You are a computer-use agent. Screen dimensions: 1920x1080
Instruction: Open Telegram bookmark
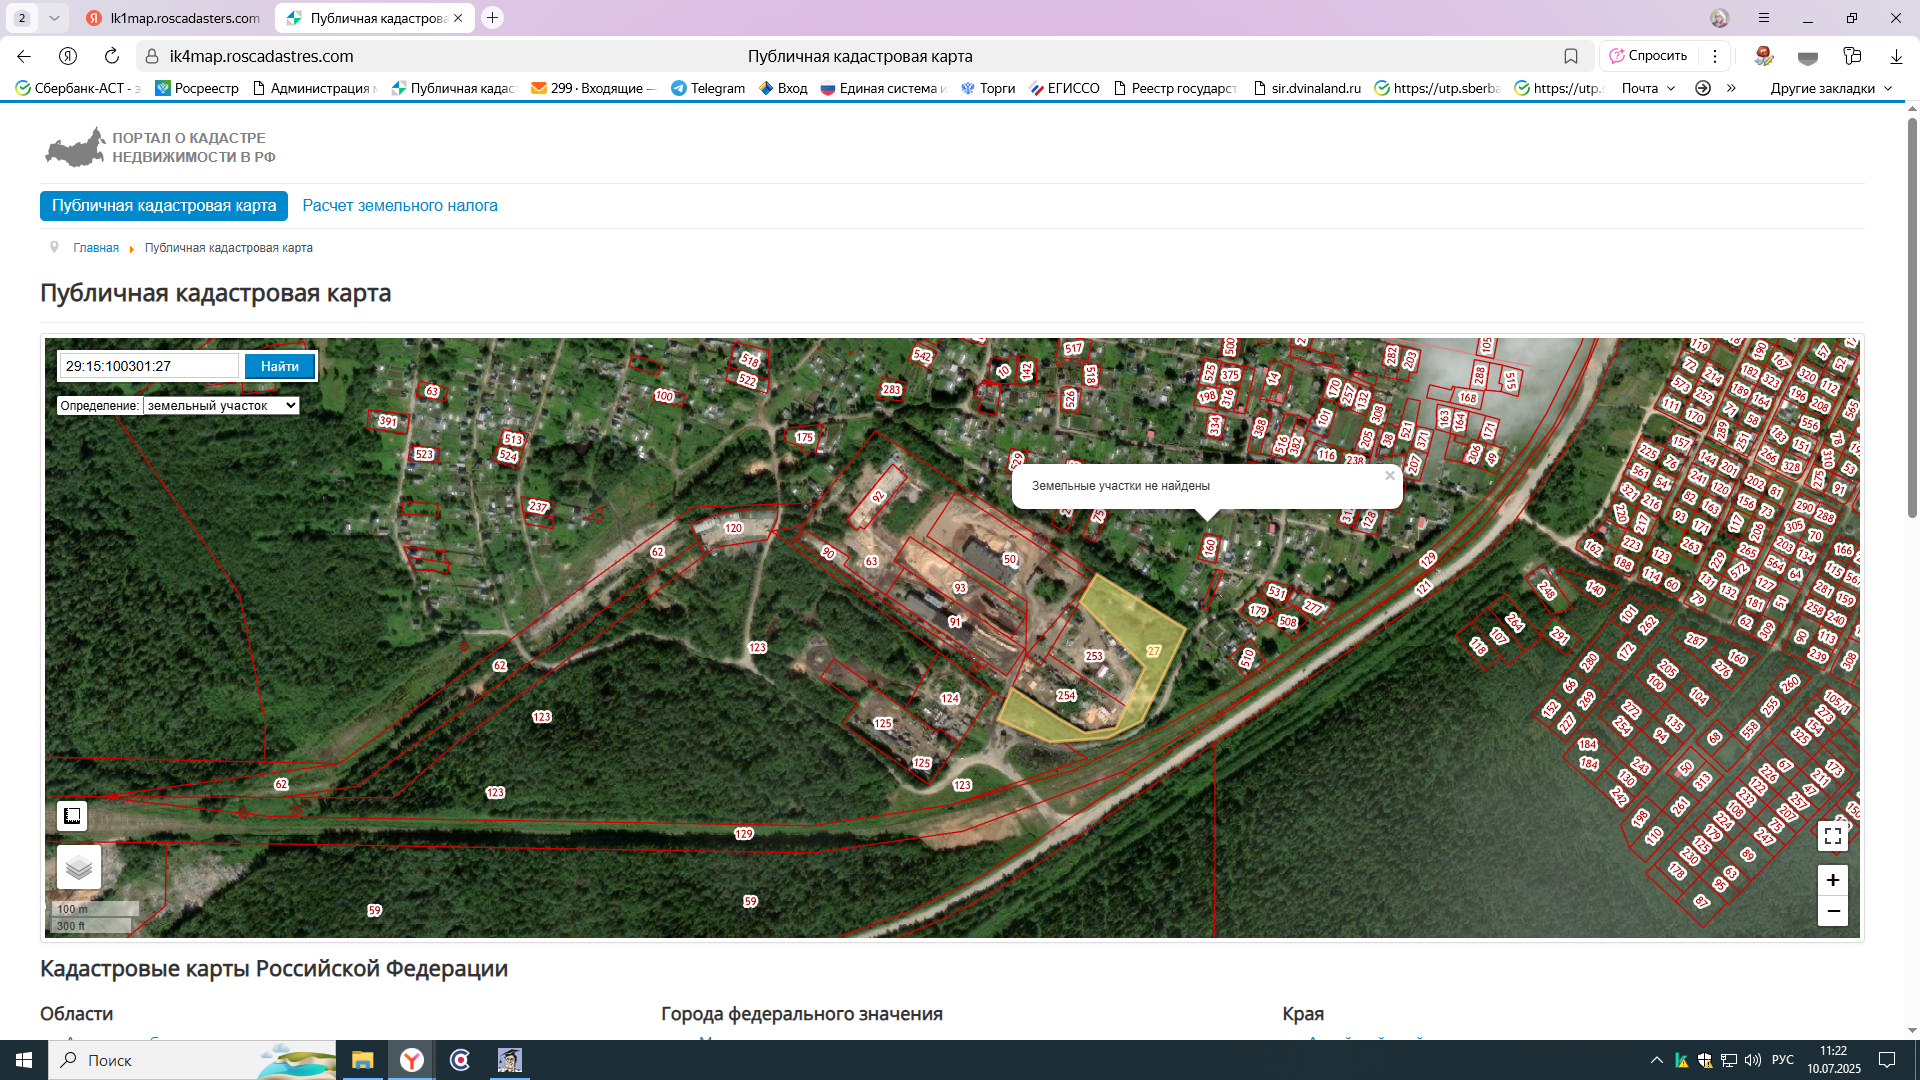708,88
